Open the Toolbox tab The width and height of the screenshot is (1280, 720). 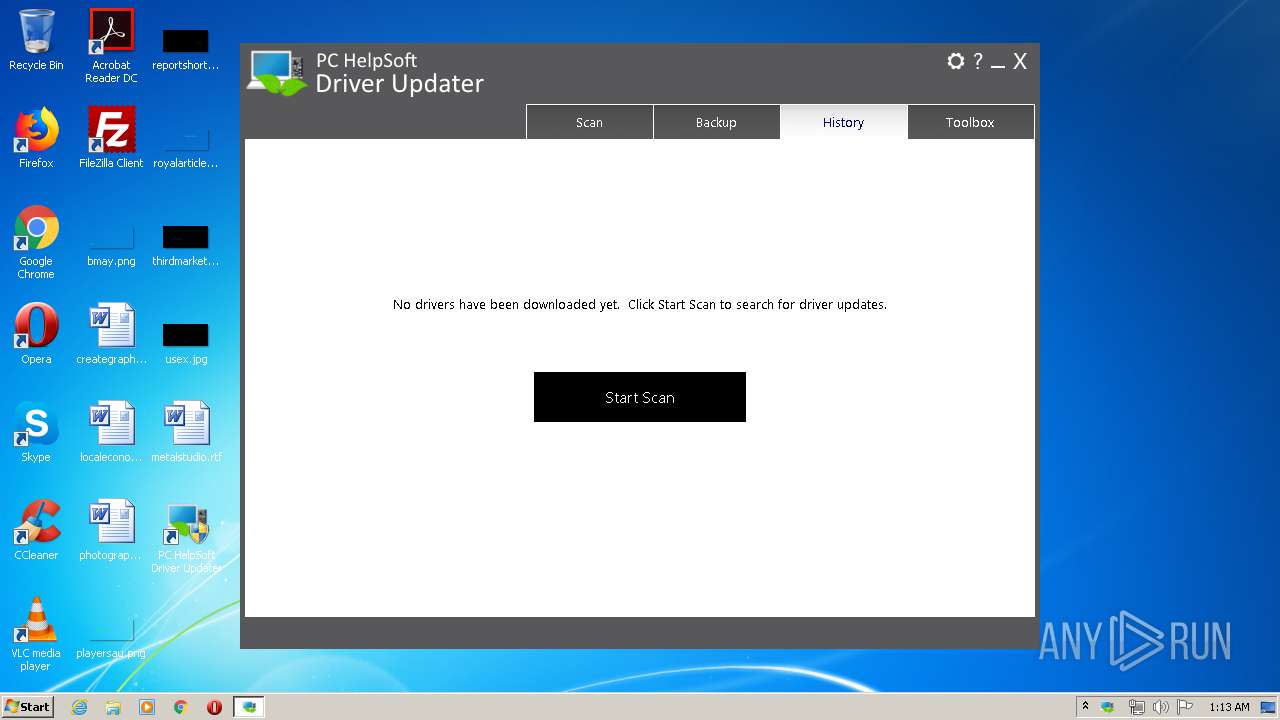pyautogui.click(x=970, y=122)
